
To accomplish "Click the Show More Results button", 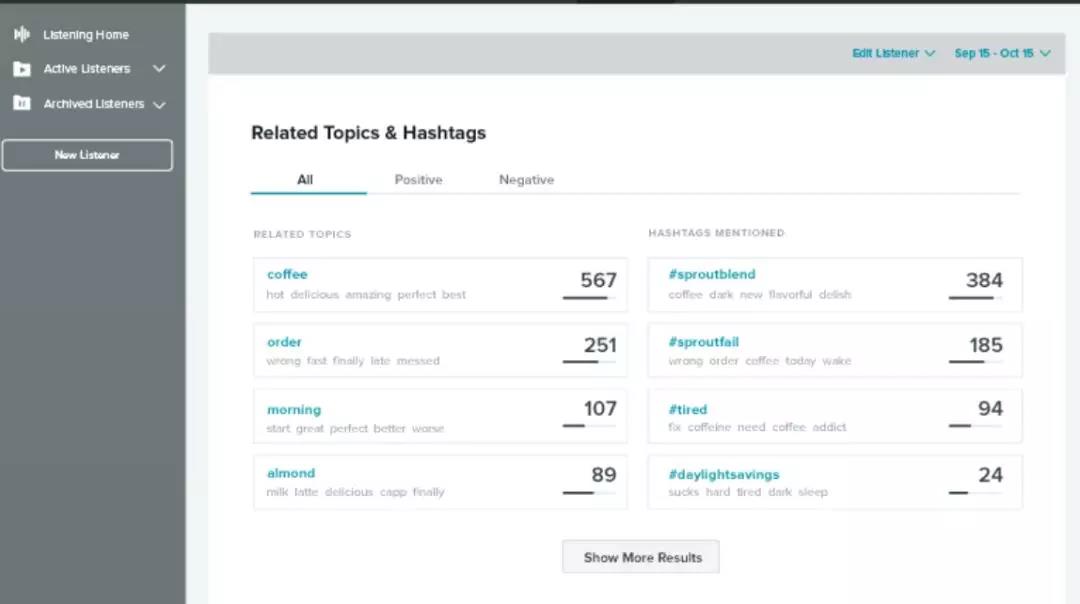I will pos(641,557).
